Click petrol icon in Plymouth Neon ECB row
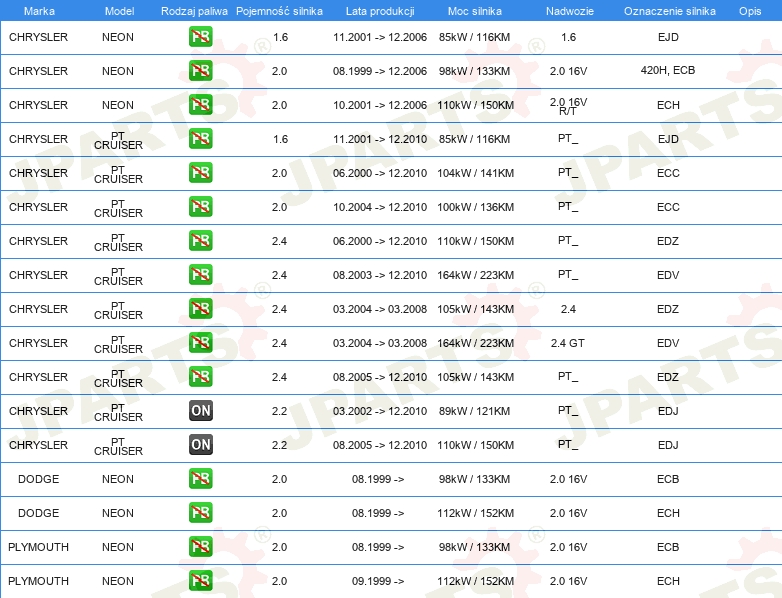Viewport: 782px width, 598px height. (x=200, y=547)
